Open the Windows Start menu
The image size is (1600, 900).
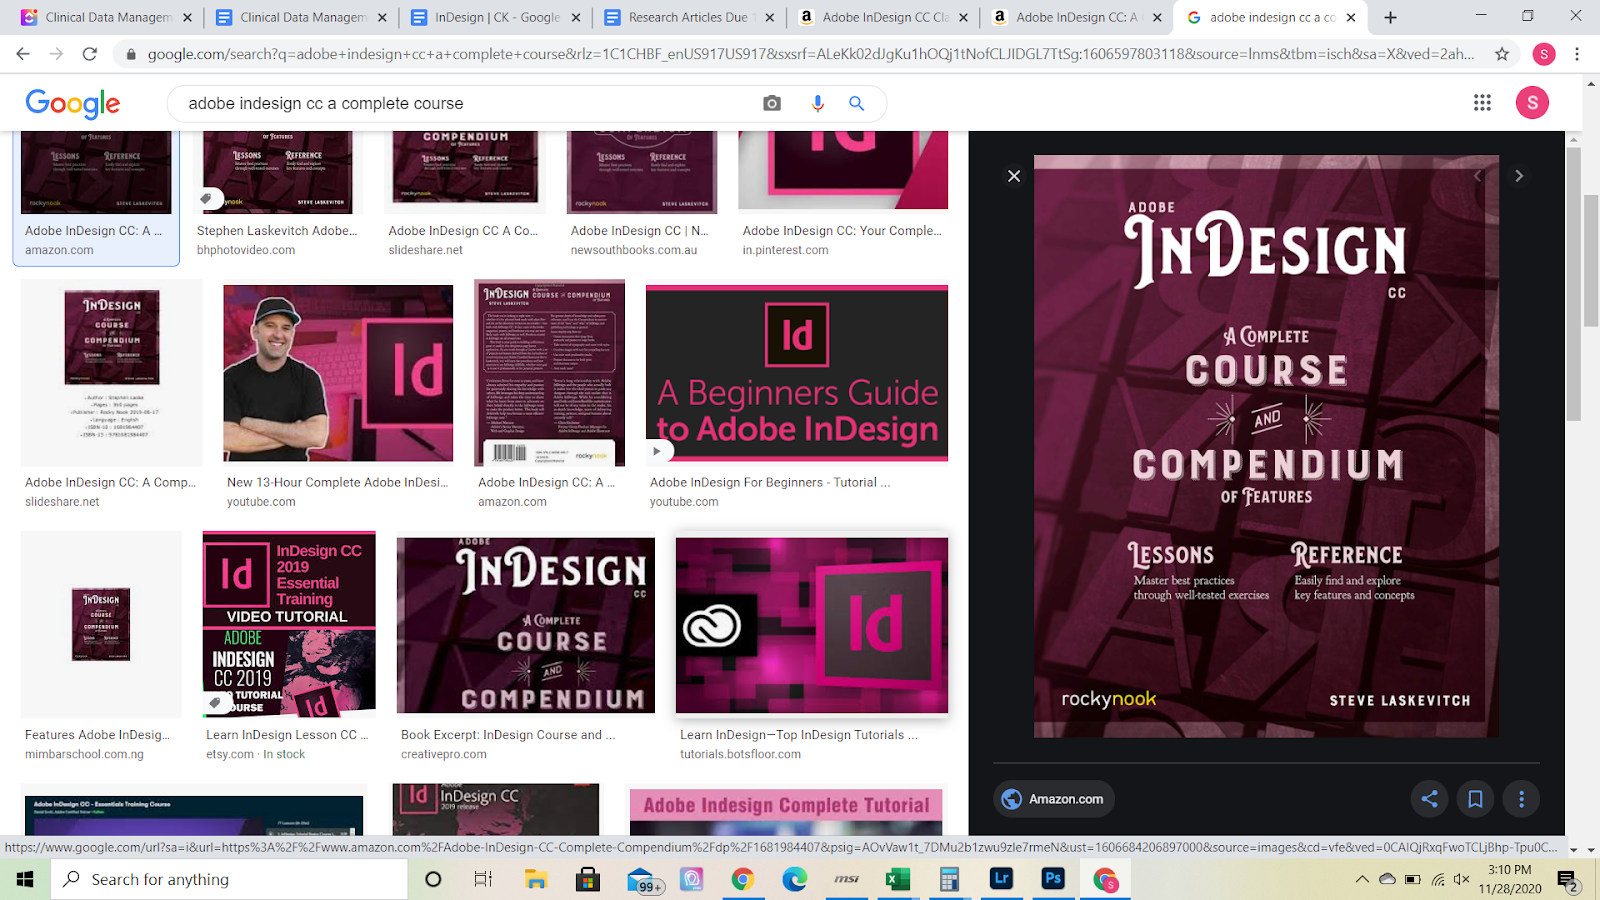[24, 879]
